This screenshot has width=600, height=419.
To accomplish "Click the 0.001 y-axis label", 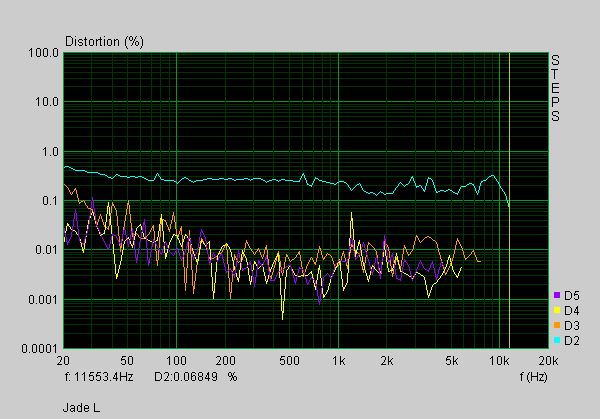I will point(44,300).
